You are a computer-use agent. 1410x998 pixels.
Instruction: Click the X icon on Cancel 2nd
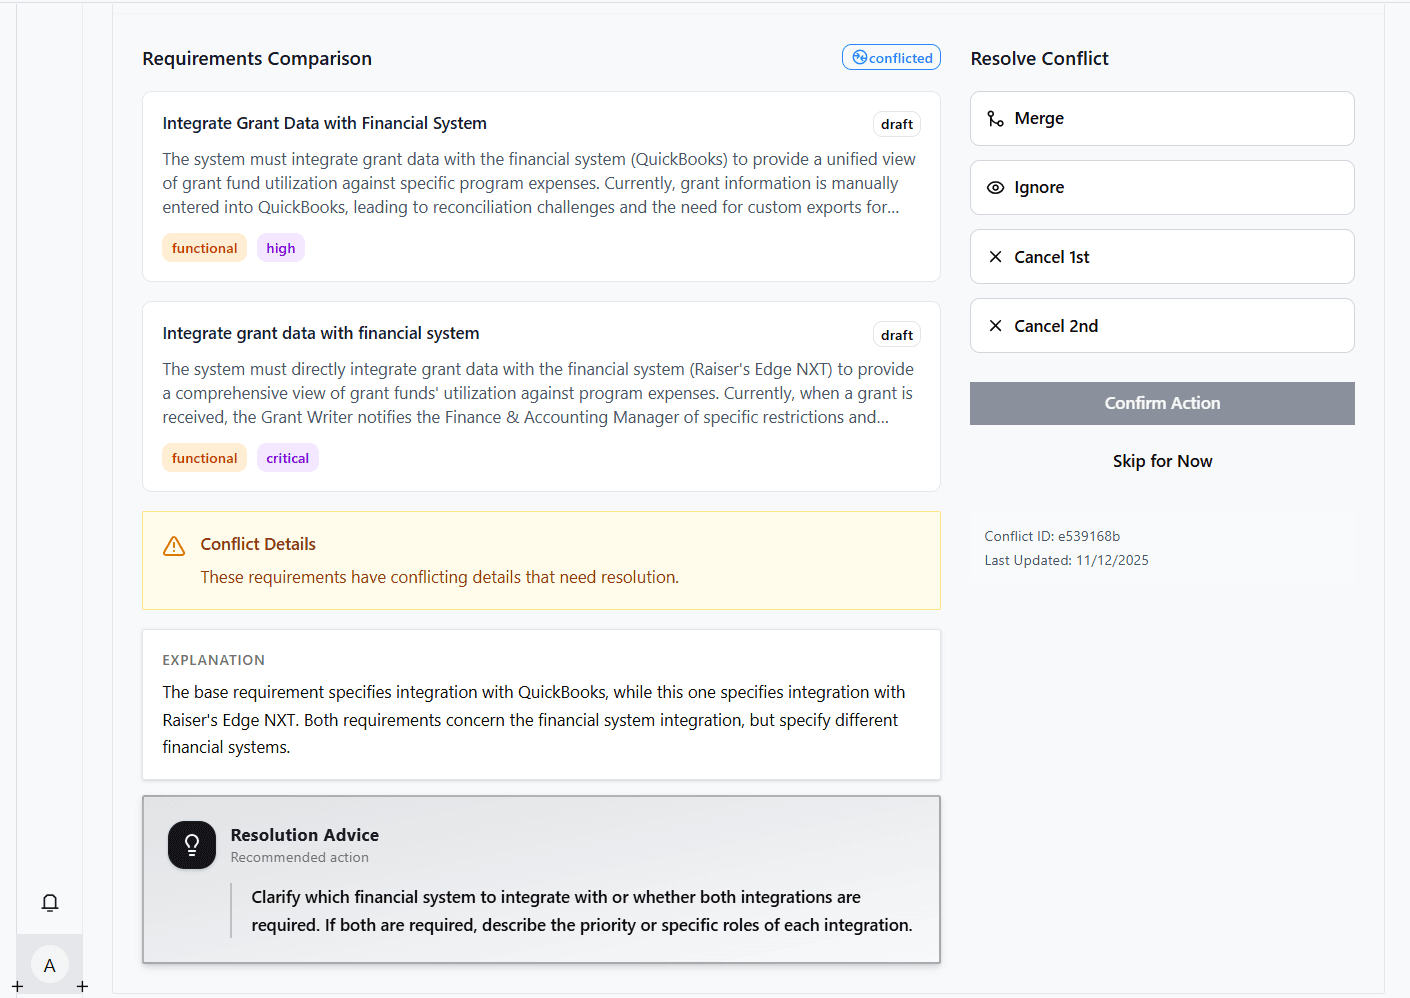coord(995,325)
